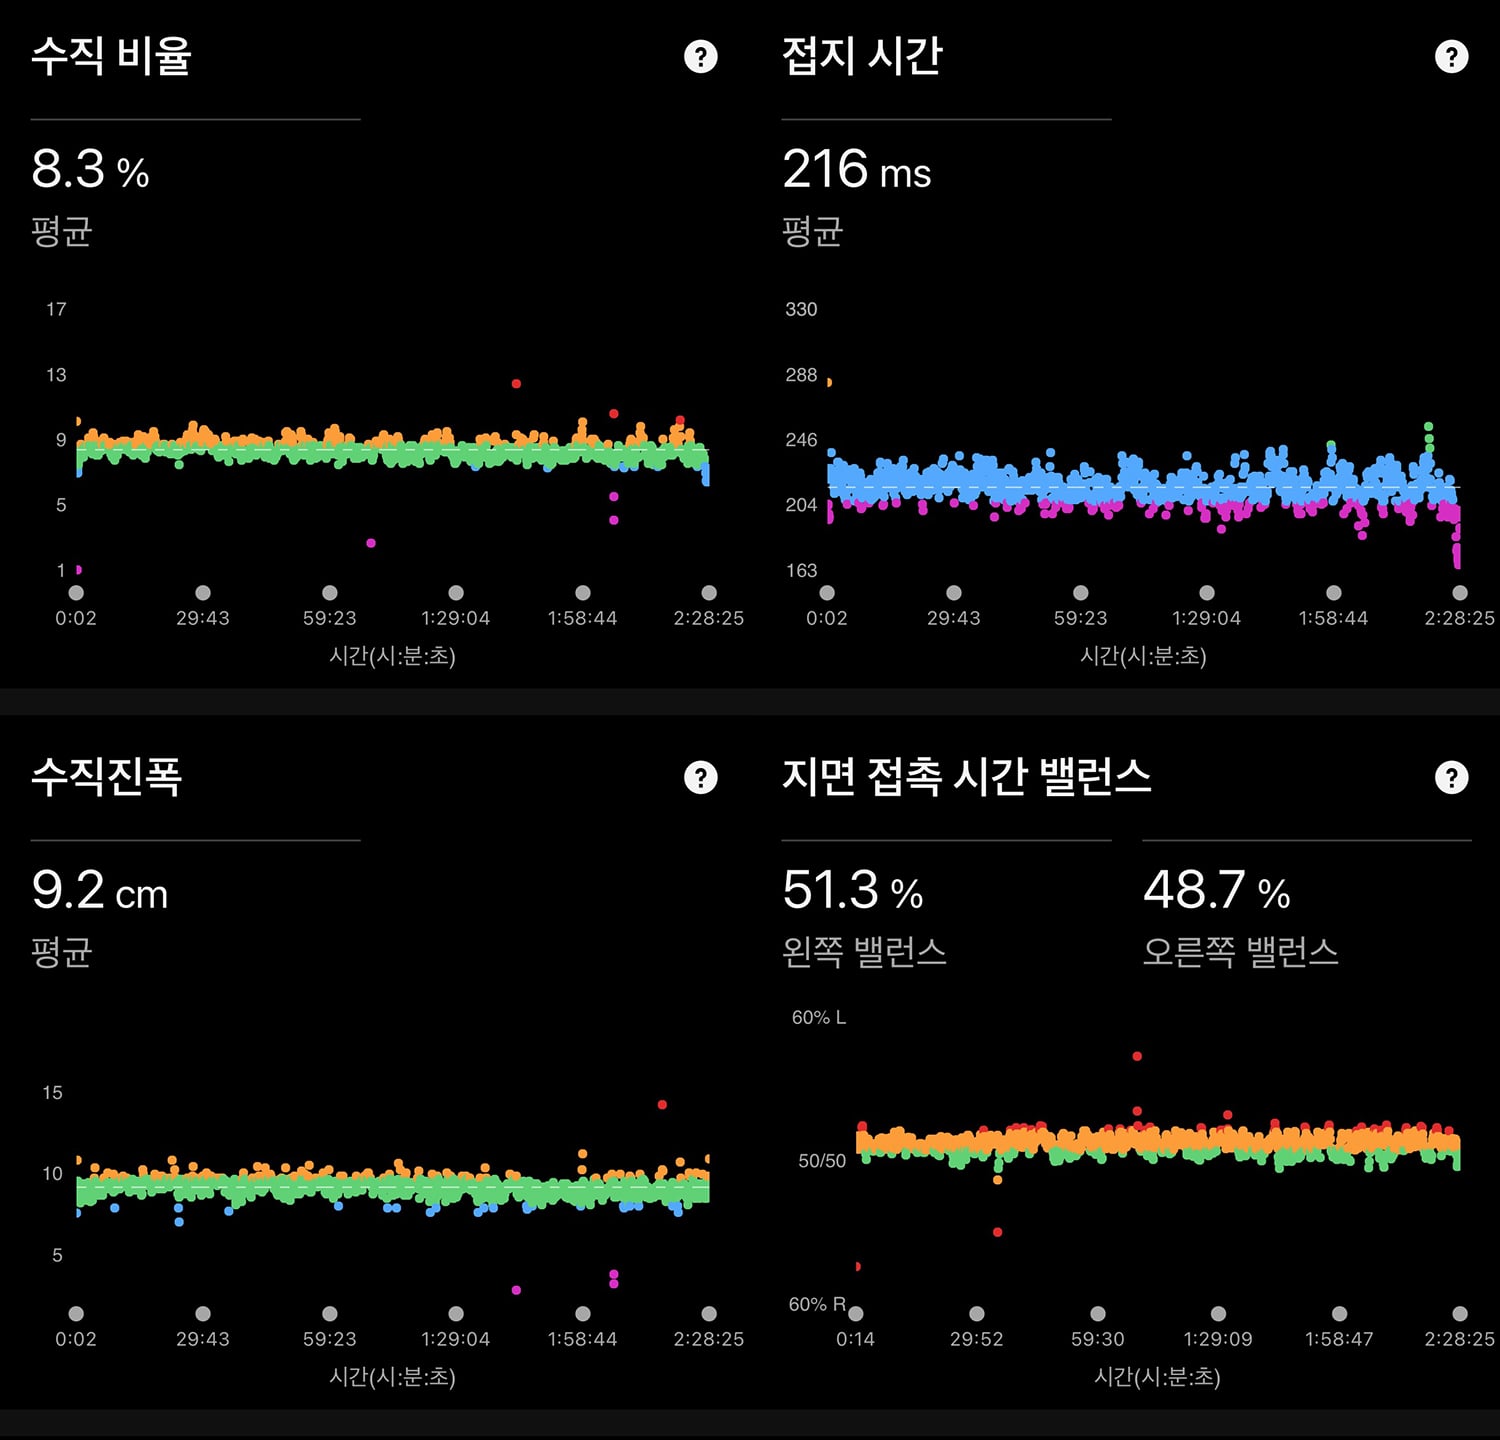Open help for 수직 비율 chart
The height and width of the screenshot is (1440, 1500).
click(701, 57)
